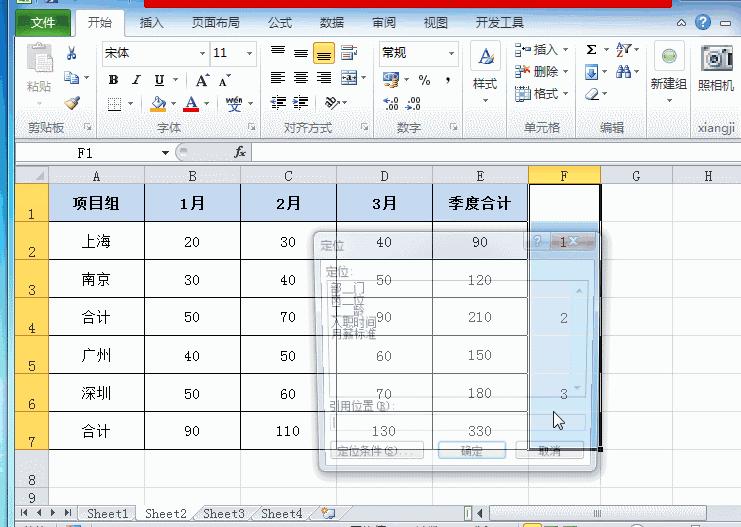
Task: Open the 新建组 custom group button
Action: [x=669, y=71]
